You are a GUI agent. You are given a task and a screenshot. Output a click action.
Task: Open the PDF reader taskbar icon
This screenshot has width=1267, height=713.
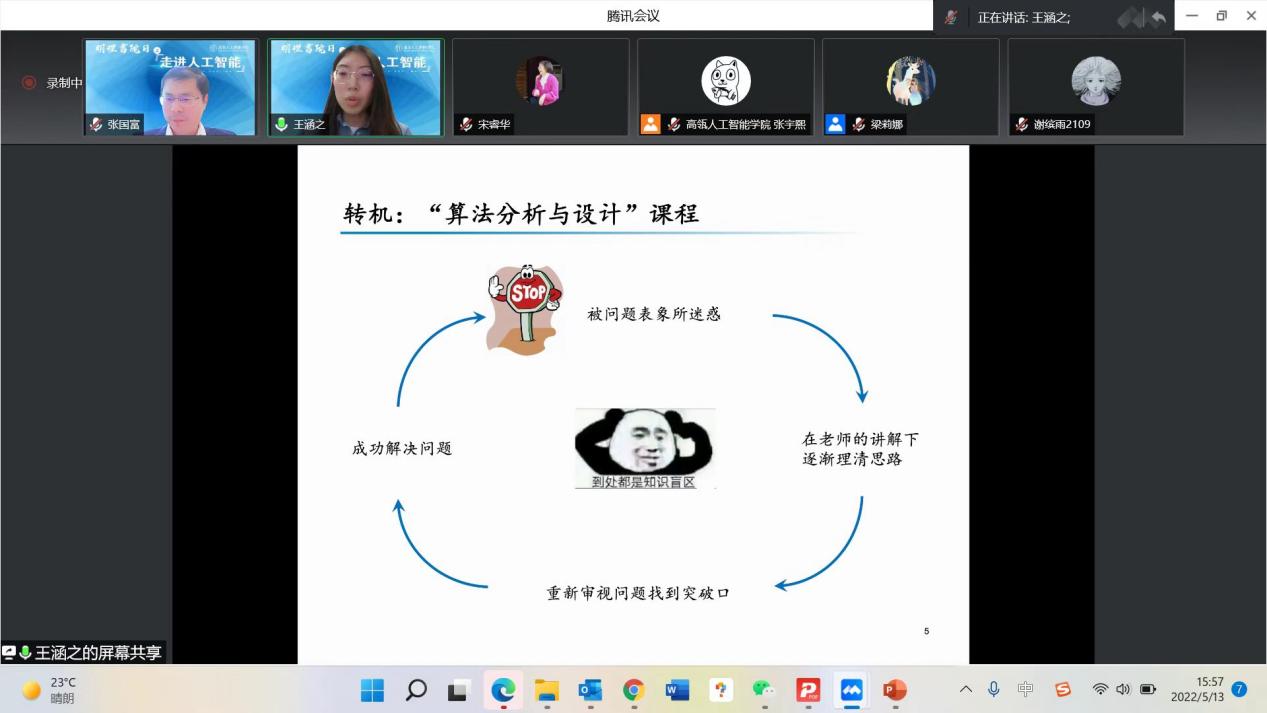807,690
